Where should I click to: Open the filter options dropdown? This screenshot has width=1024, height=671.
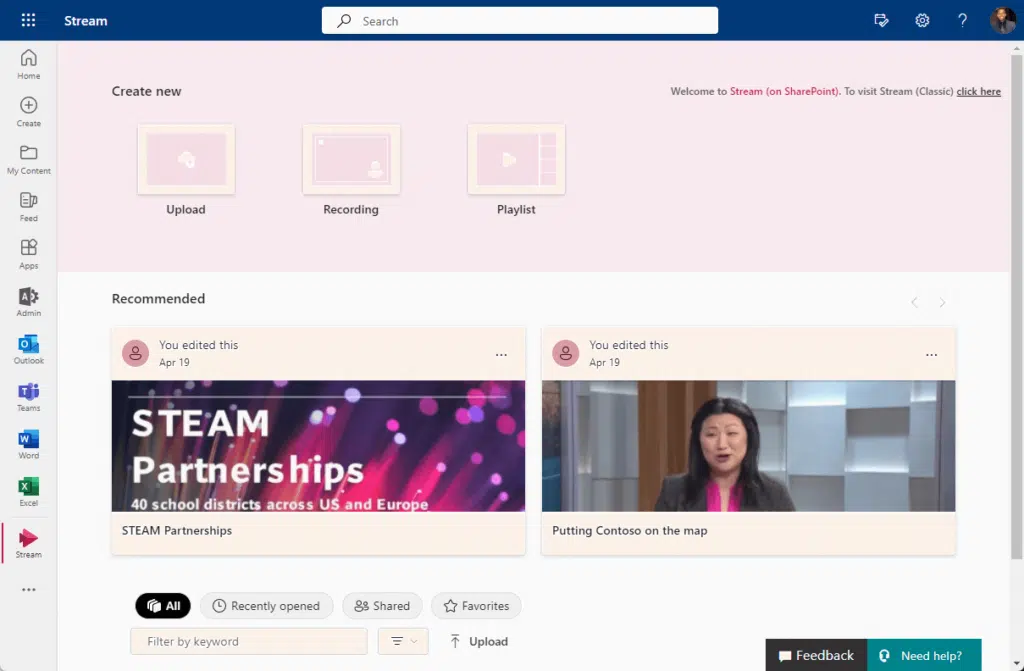(x=403, y=642)
